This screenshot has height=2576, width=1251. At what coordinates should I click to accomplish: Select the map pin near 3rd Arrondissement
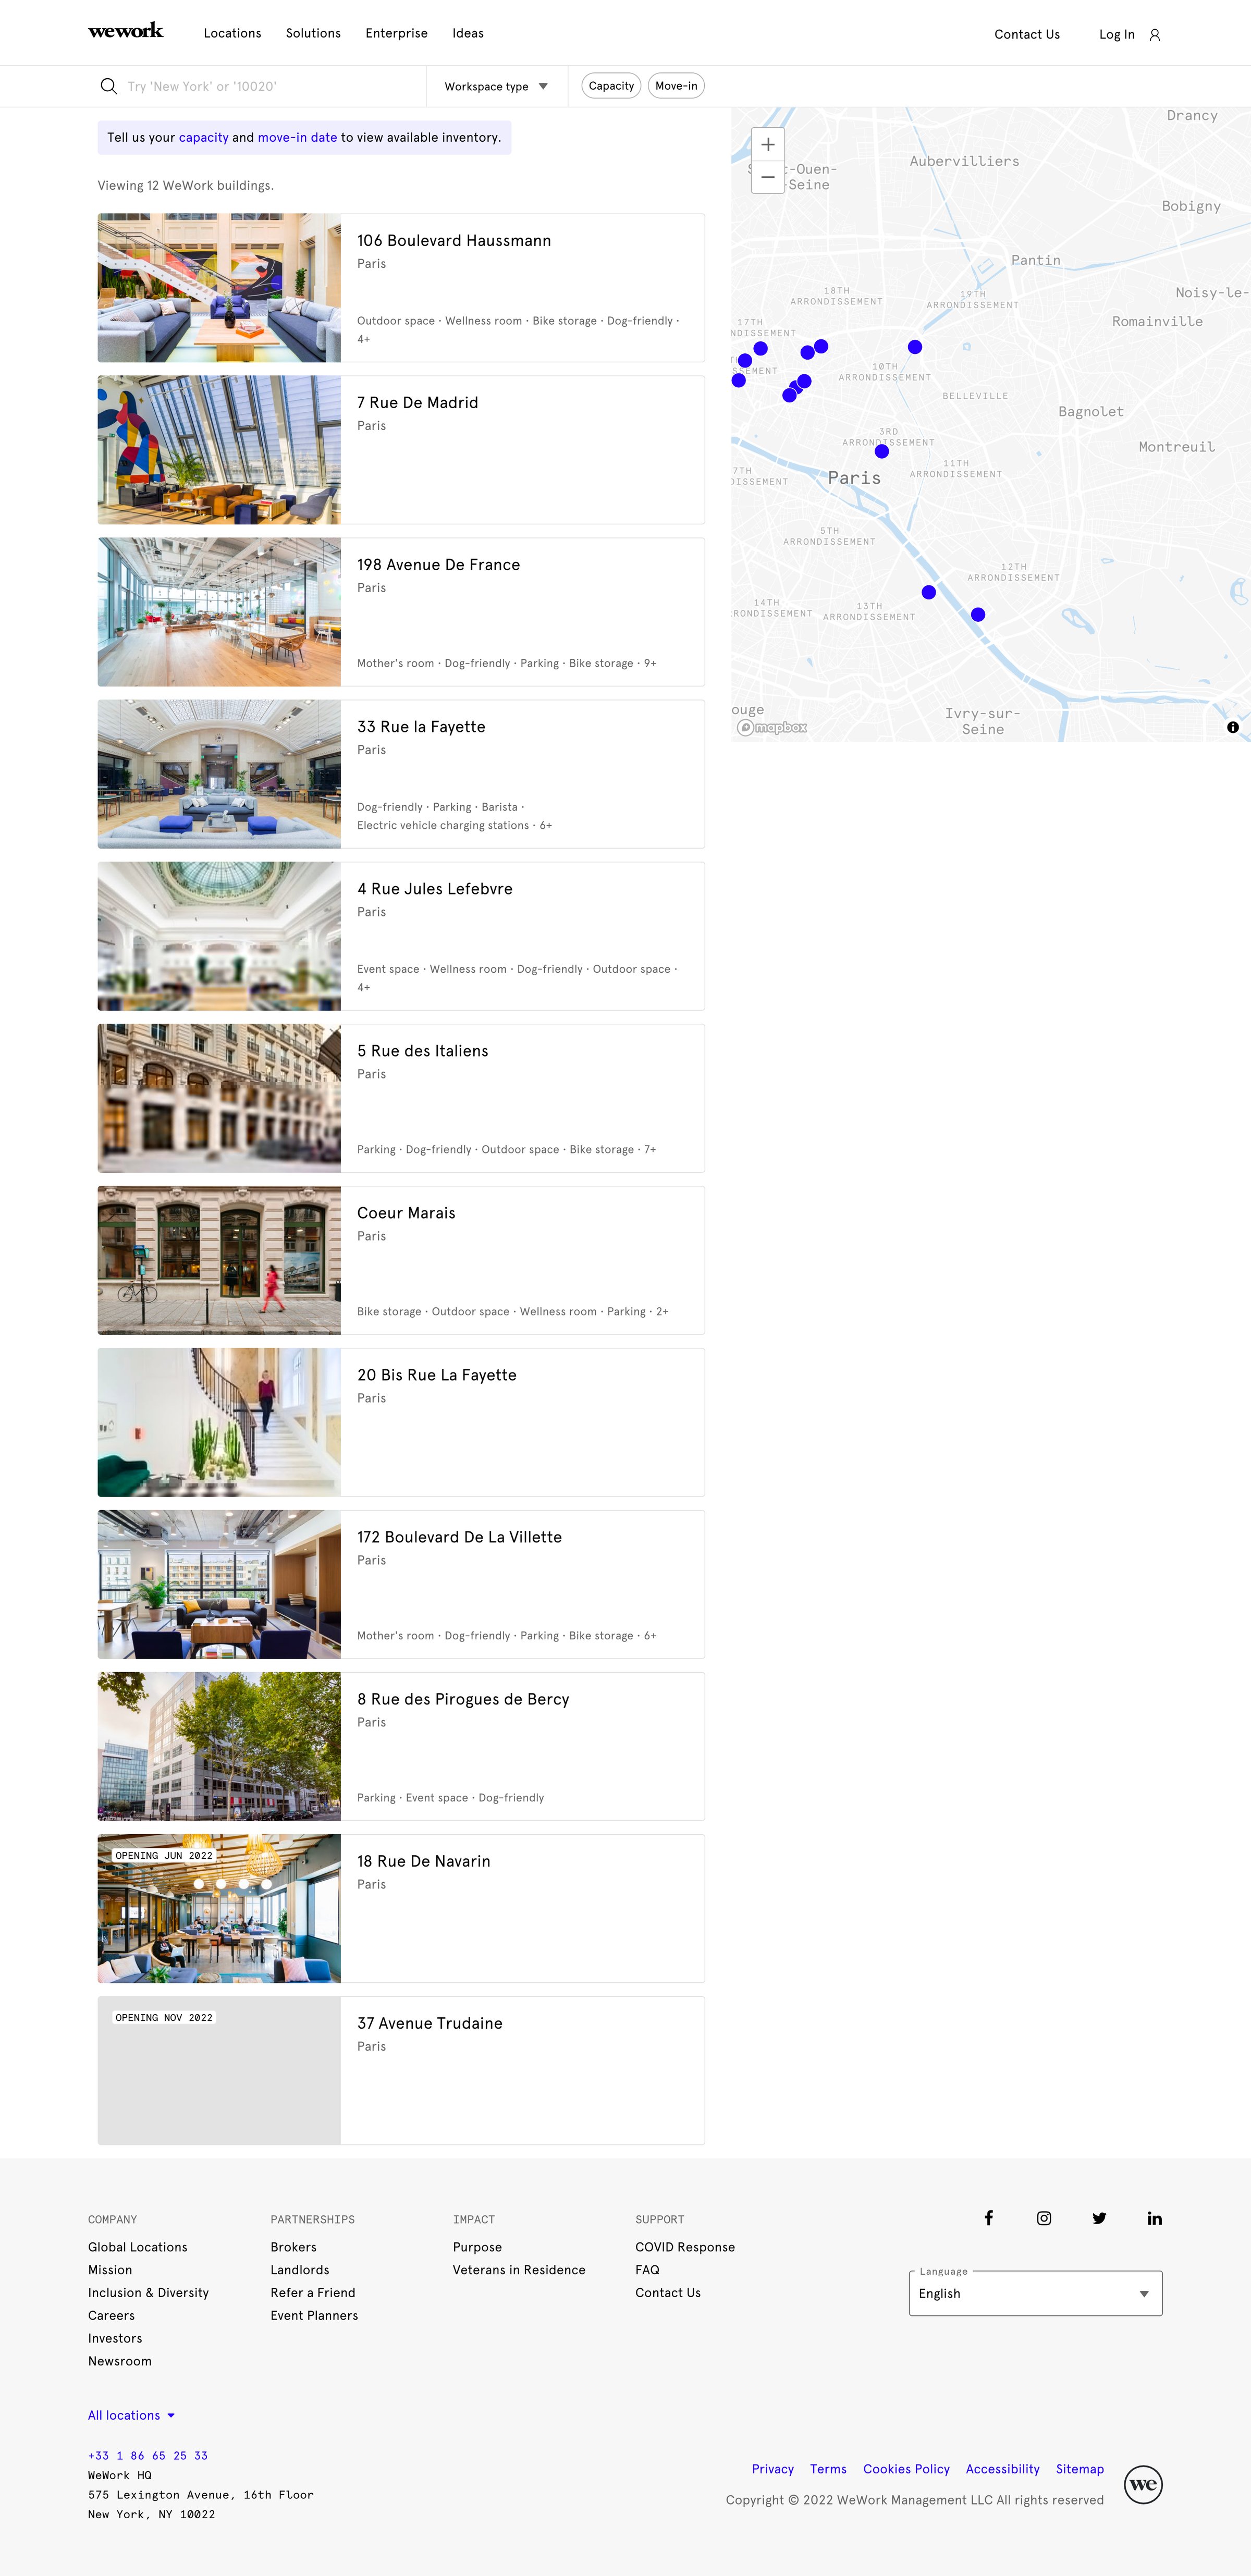click(882, 452)
